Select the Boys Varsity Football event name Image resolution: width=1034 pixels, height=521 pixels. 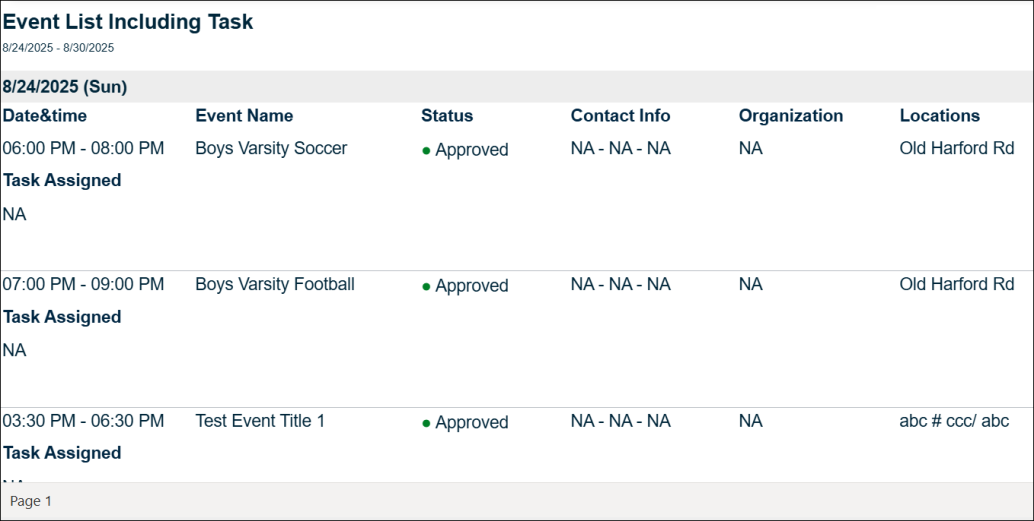[275, 284]
